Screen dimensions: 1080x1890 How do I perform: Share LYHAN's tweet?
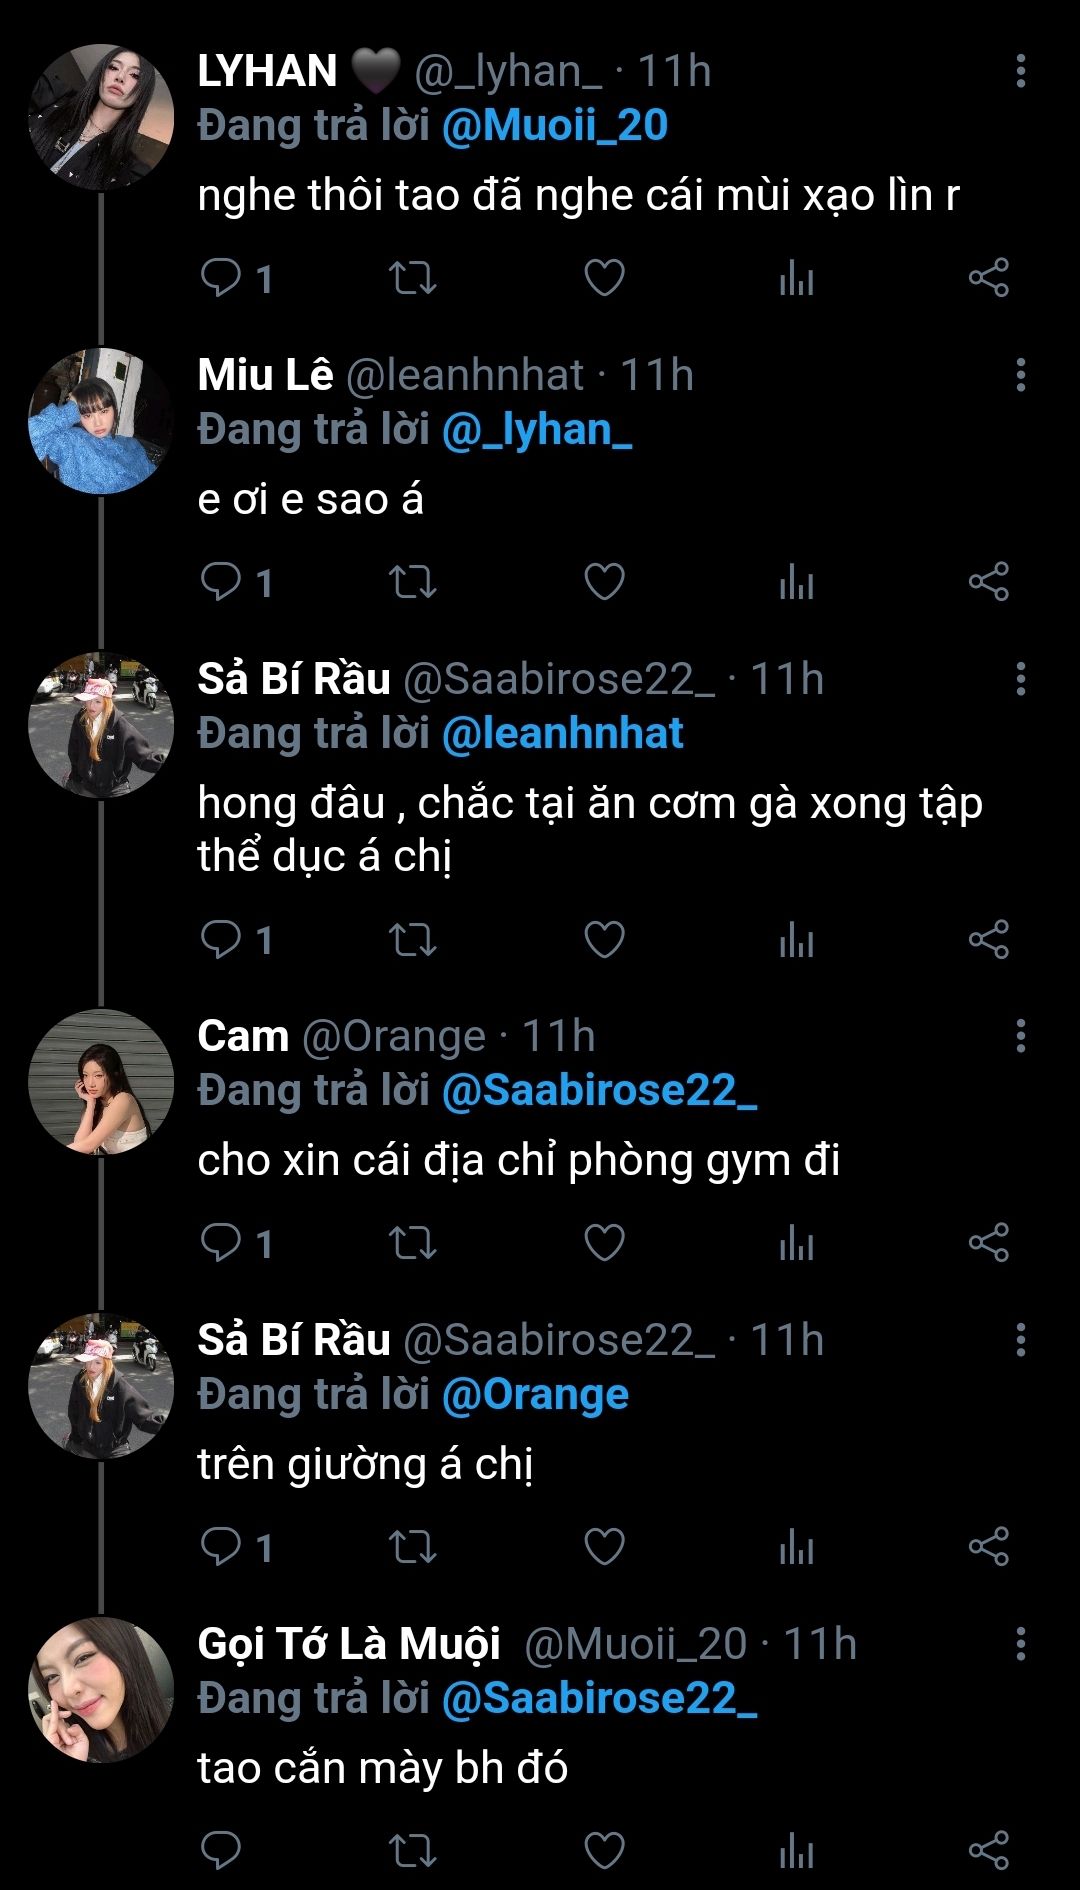pyautogui.click(x=988, y=278)
